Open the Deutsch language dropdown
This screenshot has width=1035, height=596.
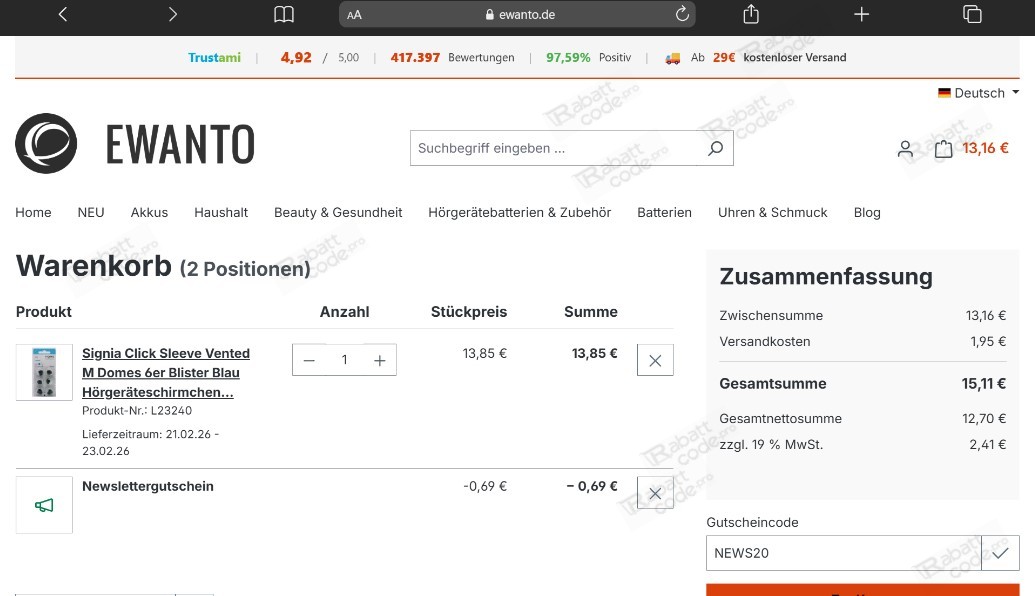[x=977, y=92]
